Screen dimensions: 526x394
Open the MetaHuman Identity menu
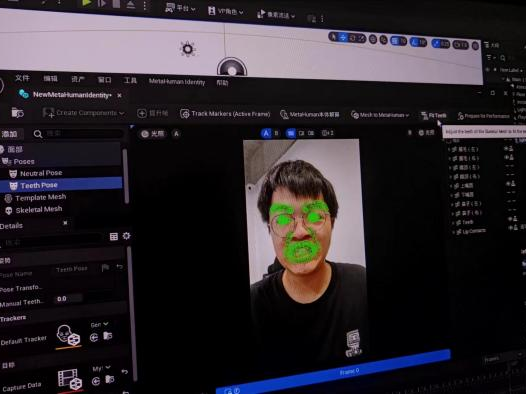coord(177,81)
